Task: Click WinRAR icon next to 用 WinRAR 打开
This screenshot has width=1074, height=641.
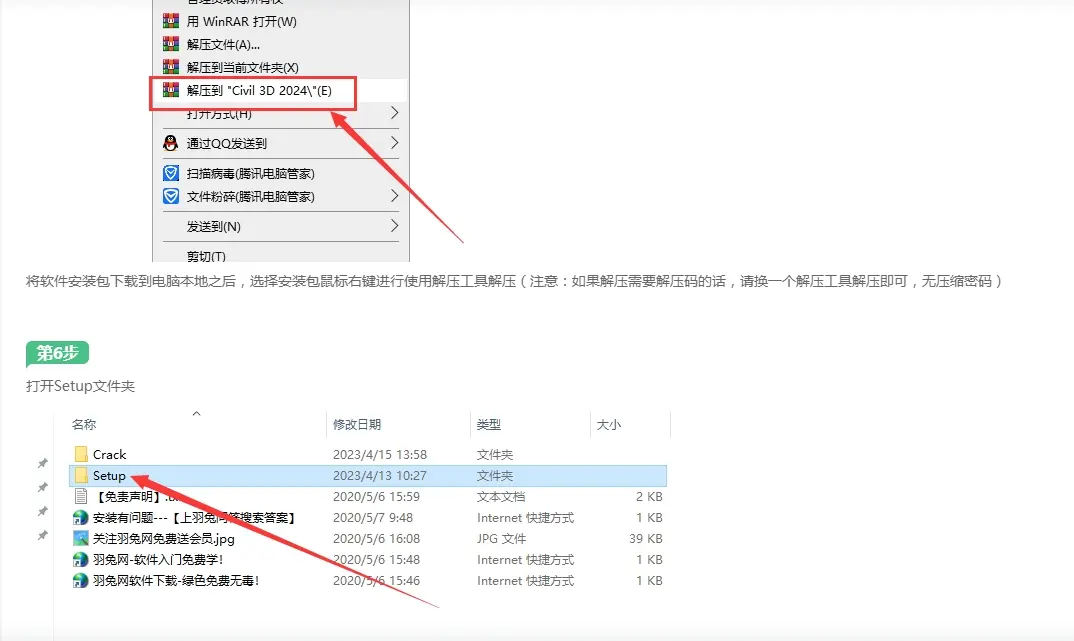Action: 171,21
